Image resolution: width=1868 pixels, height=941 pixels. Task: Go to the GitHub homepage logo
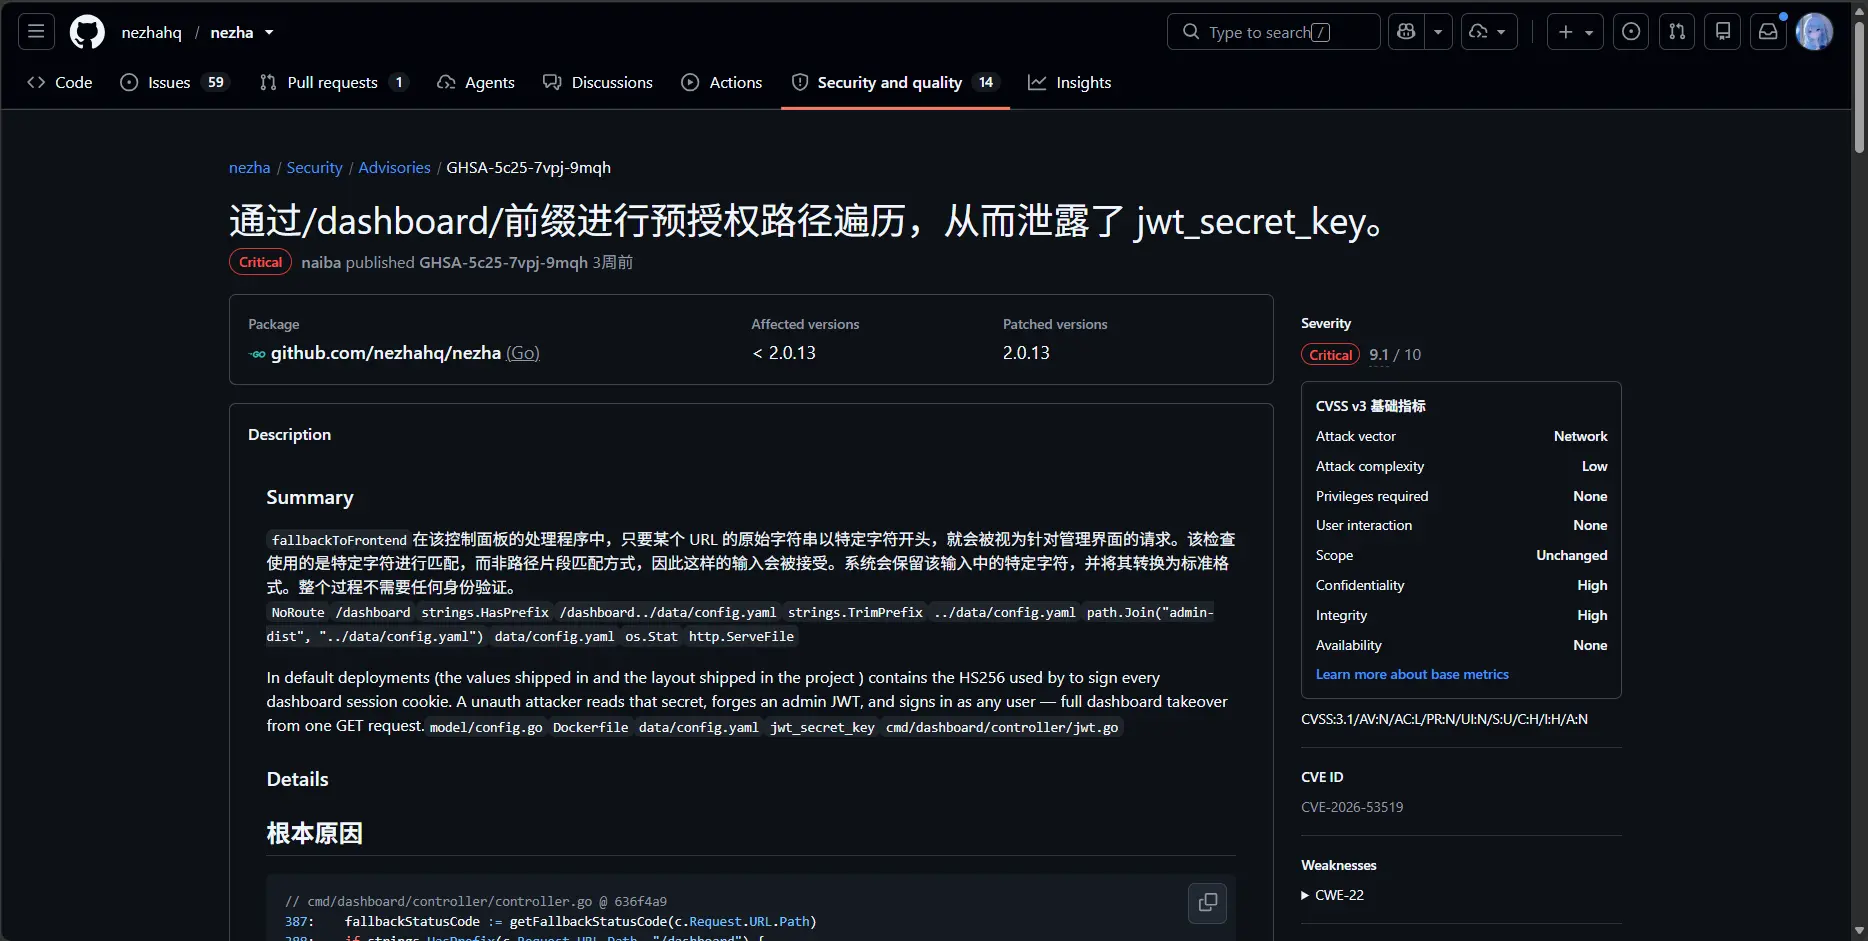click(x=87, y=32)
